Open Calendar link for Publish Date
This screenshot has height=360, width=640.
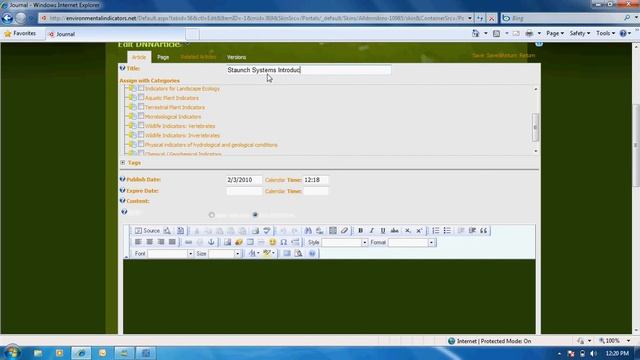tap(276, 180)
